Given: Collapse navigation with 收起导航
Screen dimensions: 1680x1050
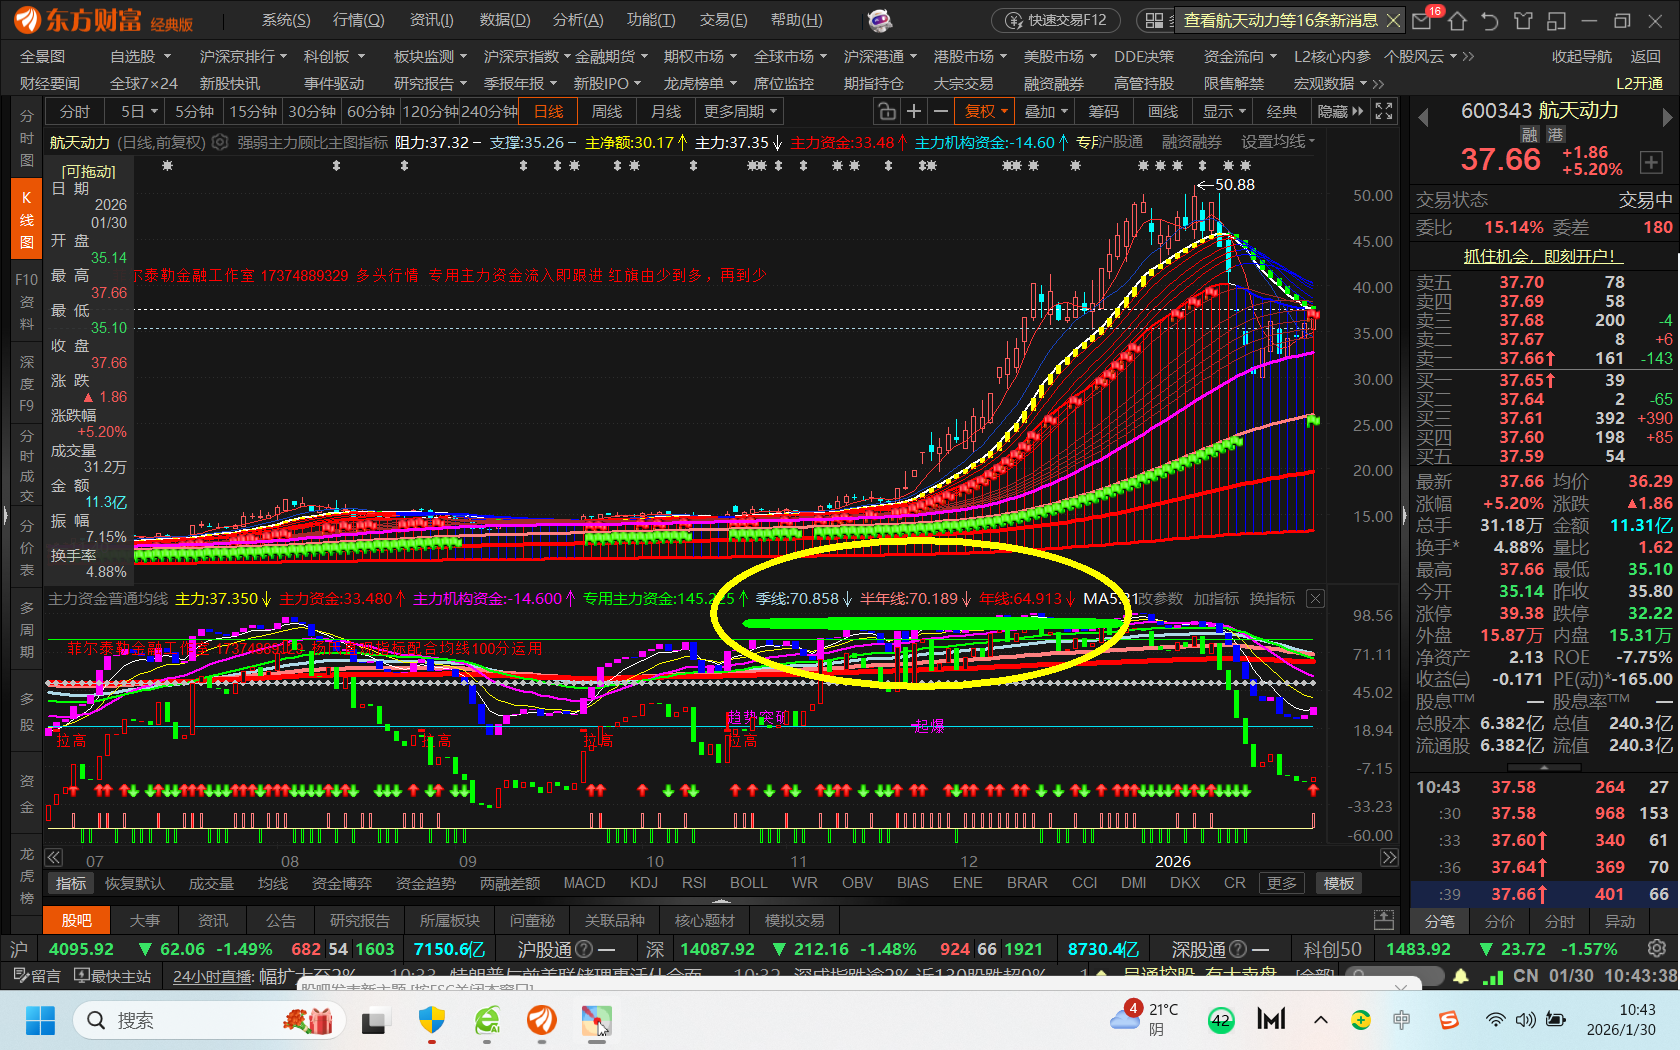Looking at the screenshot, I should coord(1581,57).
